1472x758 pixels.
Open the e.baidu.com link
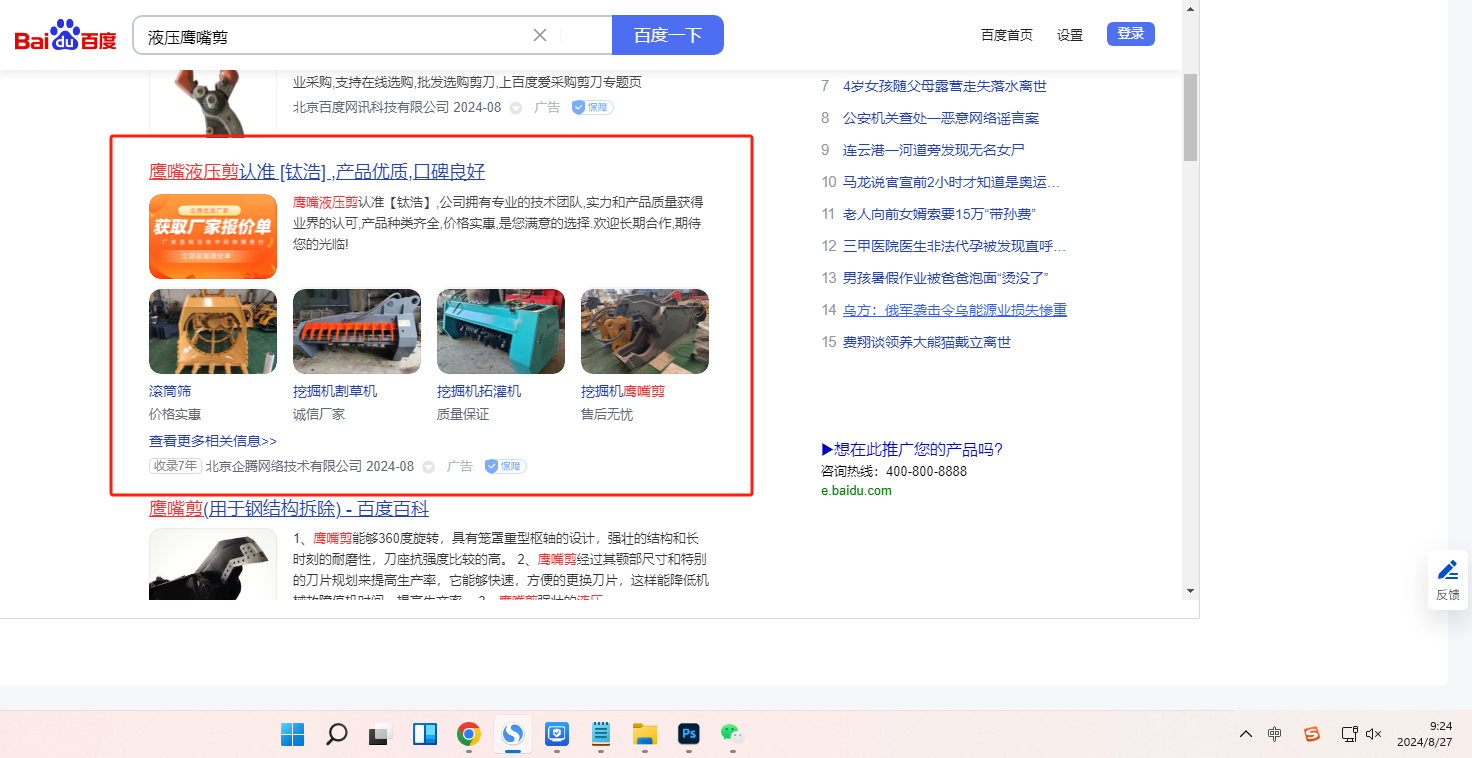(x=856, y=491)
